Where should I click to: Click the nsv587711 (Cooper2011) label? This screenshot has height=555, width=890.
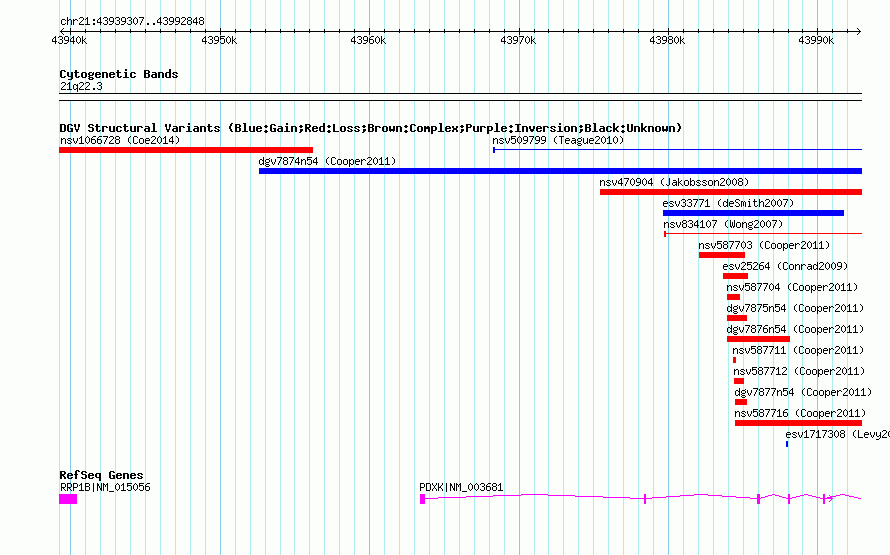(x=798, y=350)
